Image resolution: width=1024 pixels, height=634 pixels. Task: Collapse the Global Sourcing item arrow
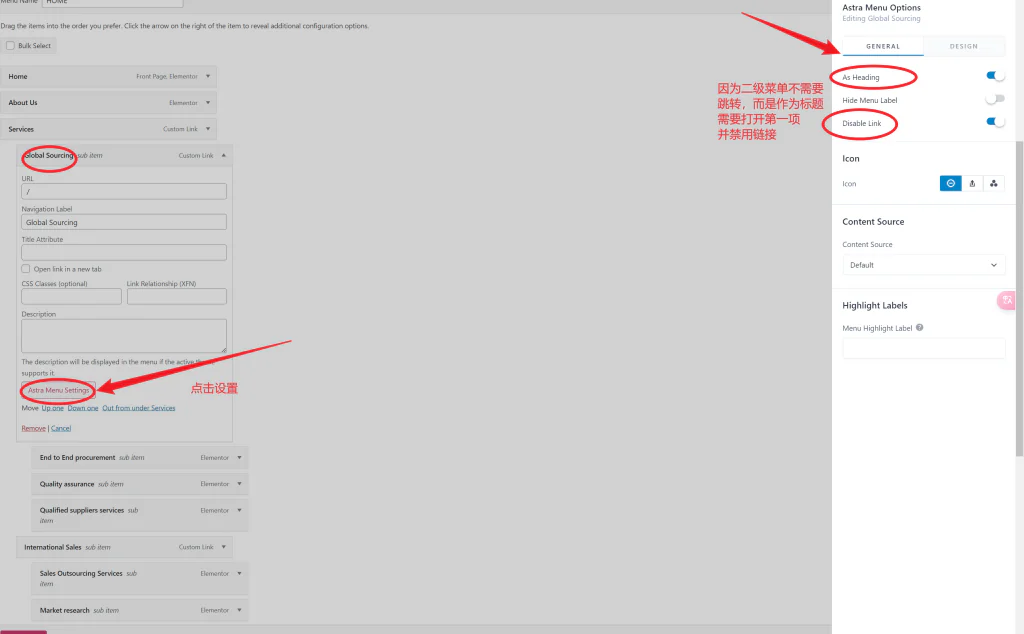(x=224, y=155)
